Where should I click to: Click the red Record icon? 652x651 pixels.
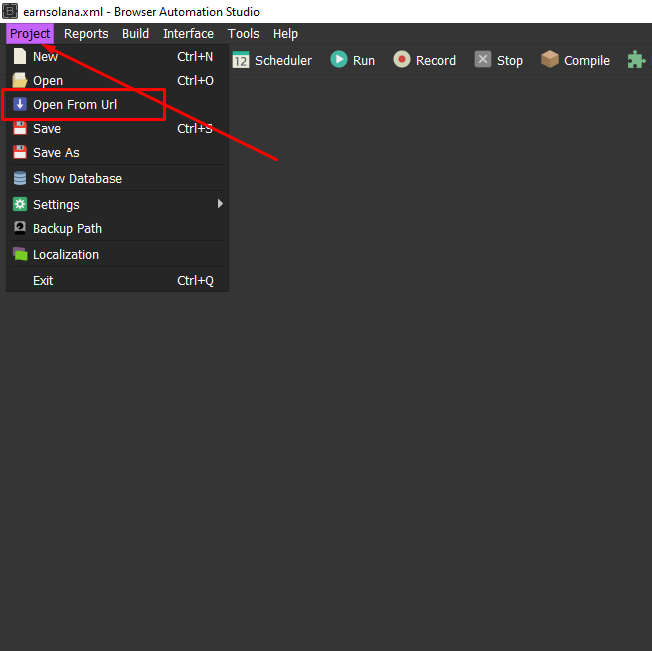pos(402,59)
